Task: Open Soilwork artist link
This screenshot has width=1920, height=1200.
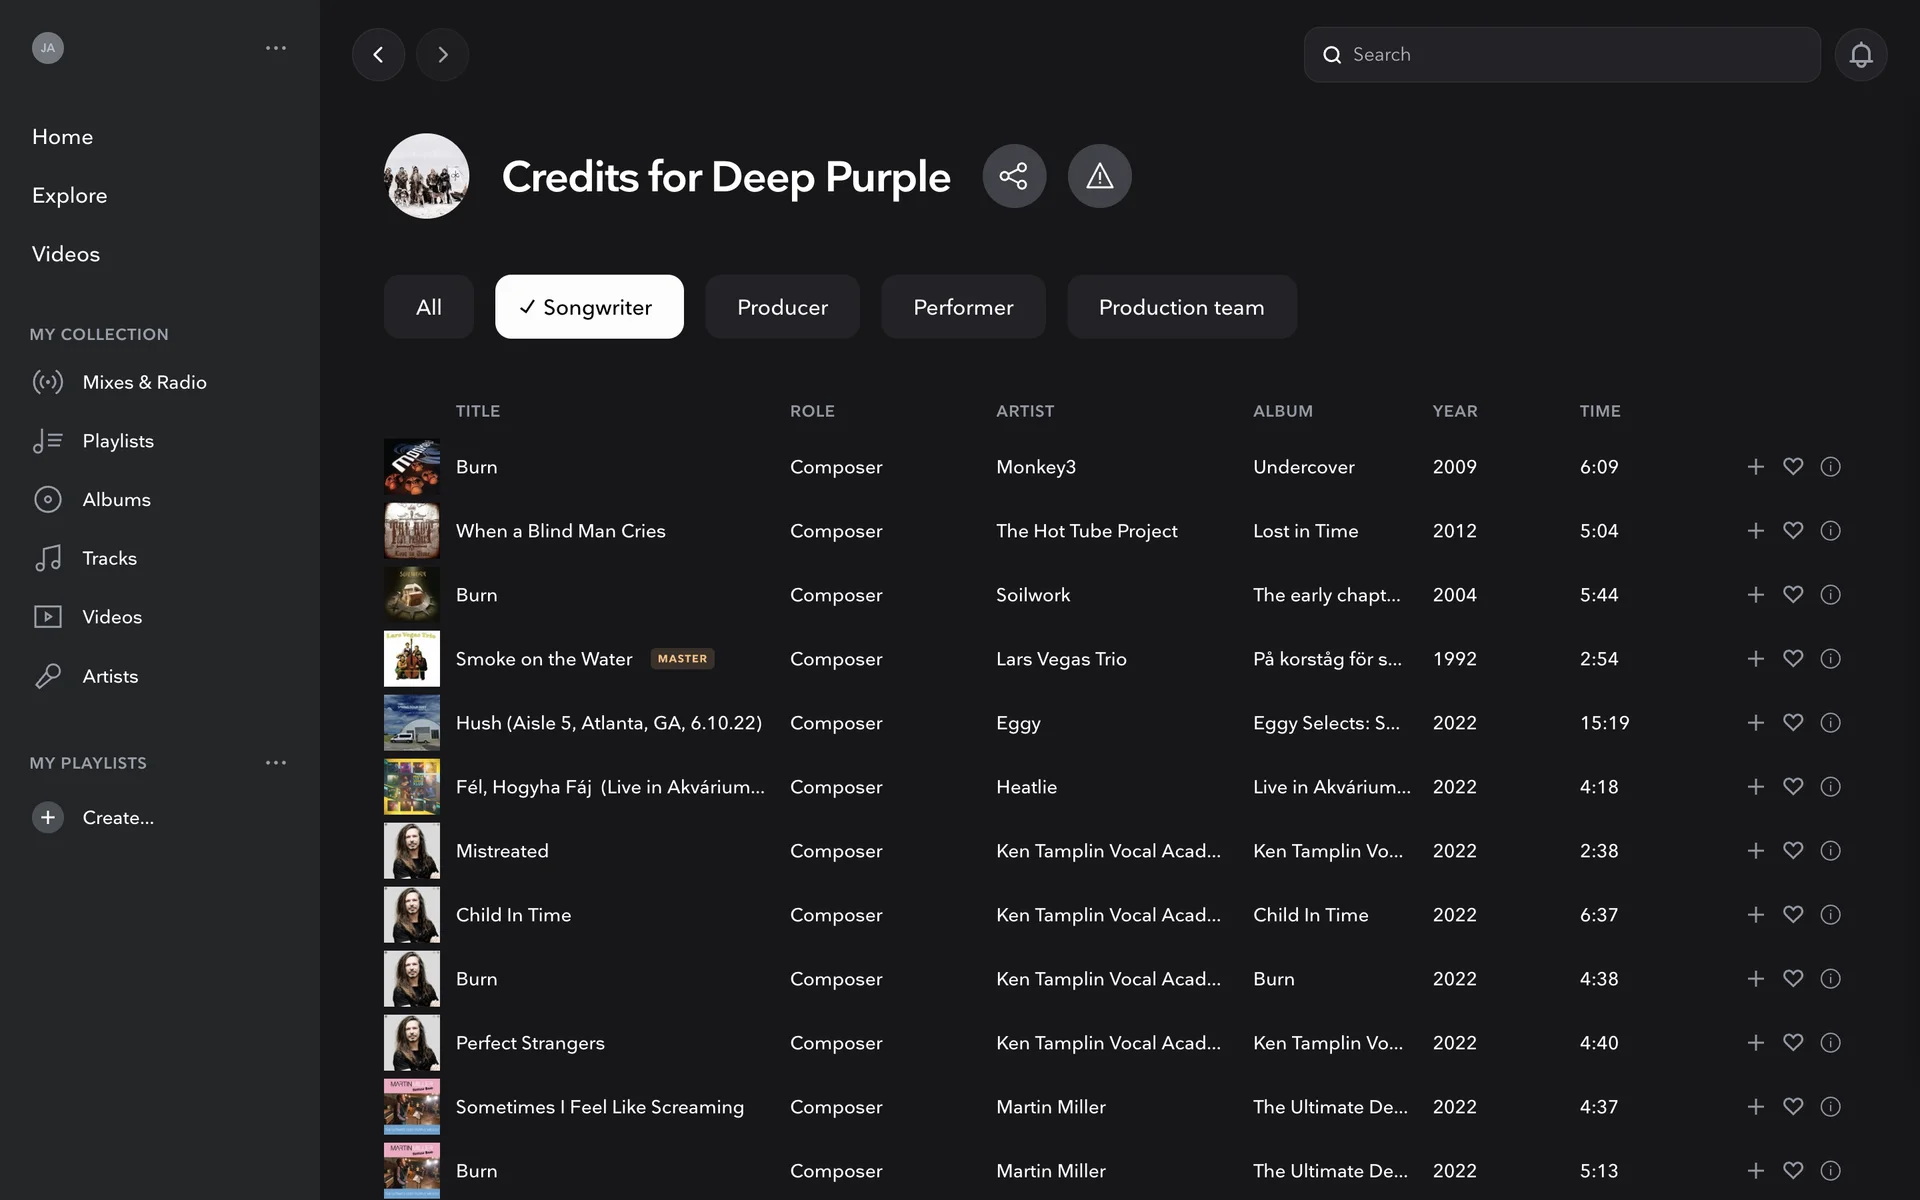Action: (1032, 595)
